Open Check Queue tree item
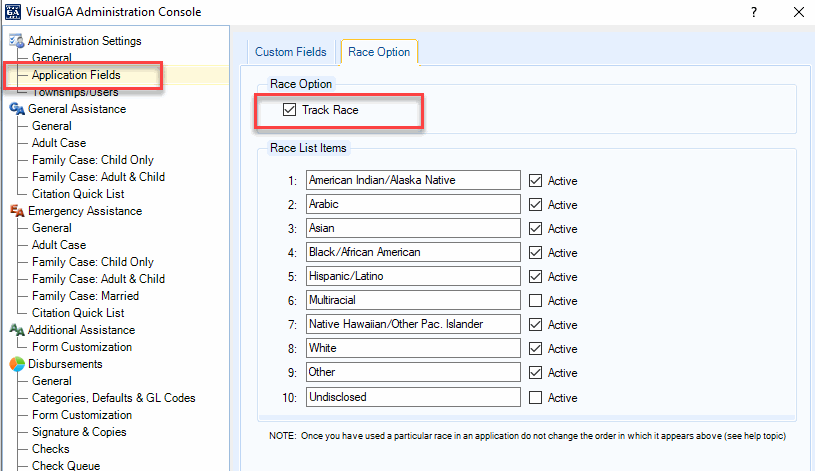Screen dimensions: 815x471 pos(65,465)
